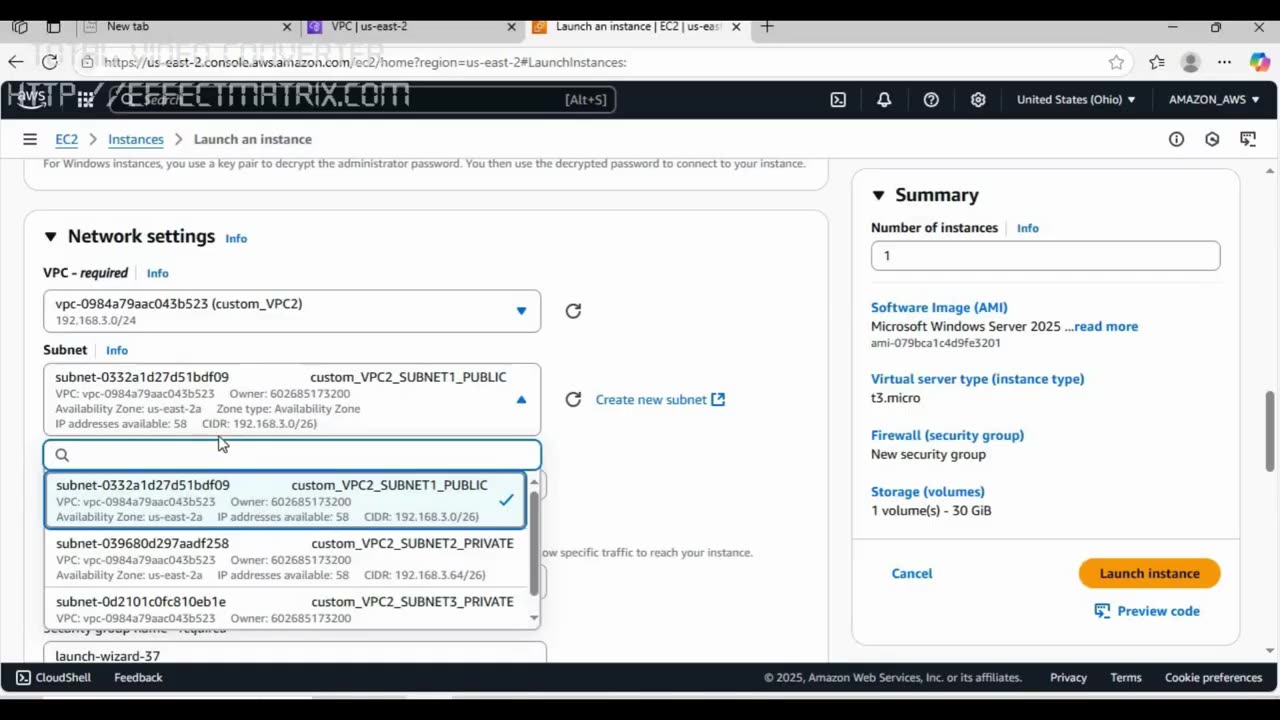Open the notifications bell
Screen dimensions: 1280x720
[x=884, y=100]
